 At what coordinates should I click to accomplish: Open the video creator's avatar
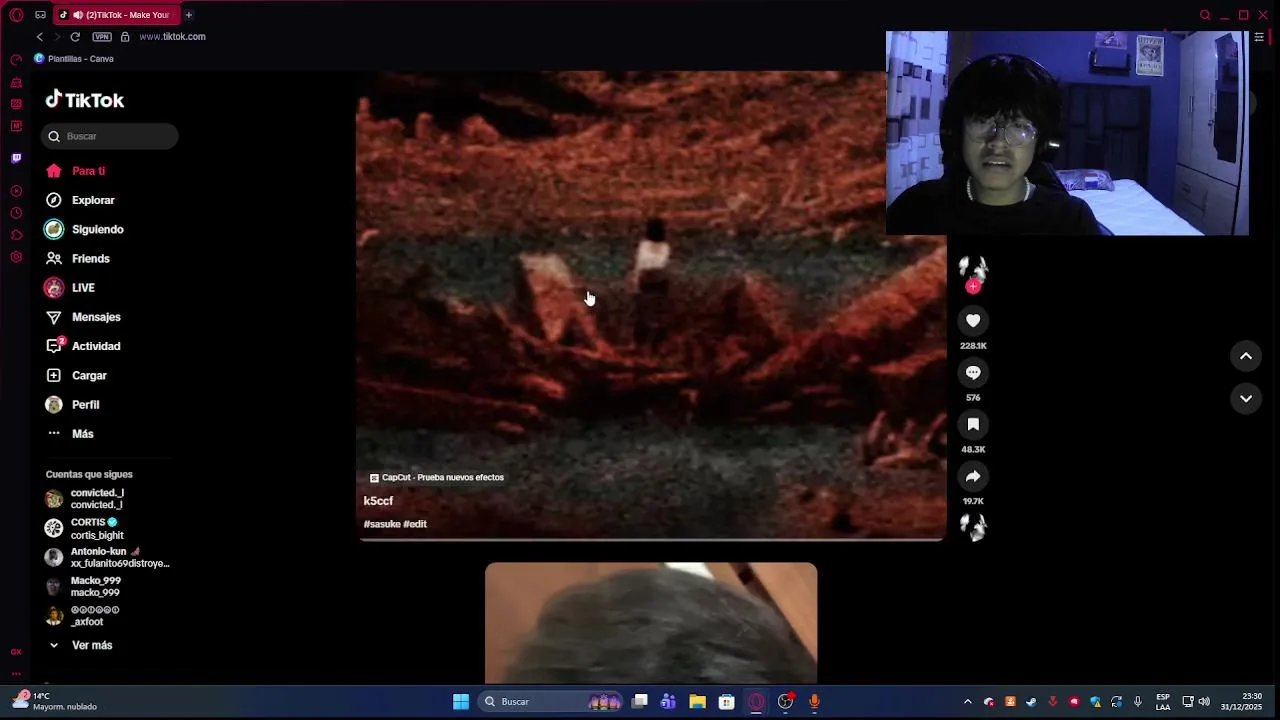point(973,268)
